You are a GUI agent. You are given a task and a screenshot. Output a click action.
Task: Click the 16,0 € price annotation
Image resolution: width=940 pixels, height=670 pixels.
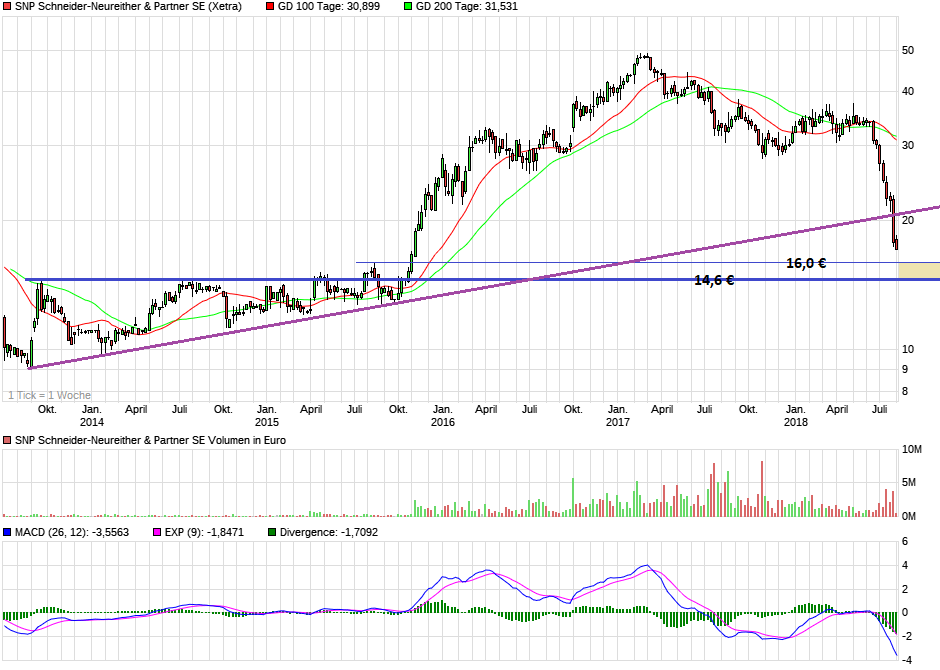pos(806,263)
